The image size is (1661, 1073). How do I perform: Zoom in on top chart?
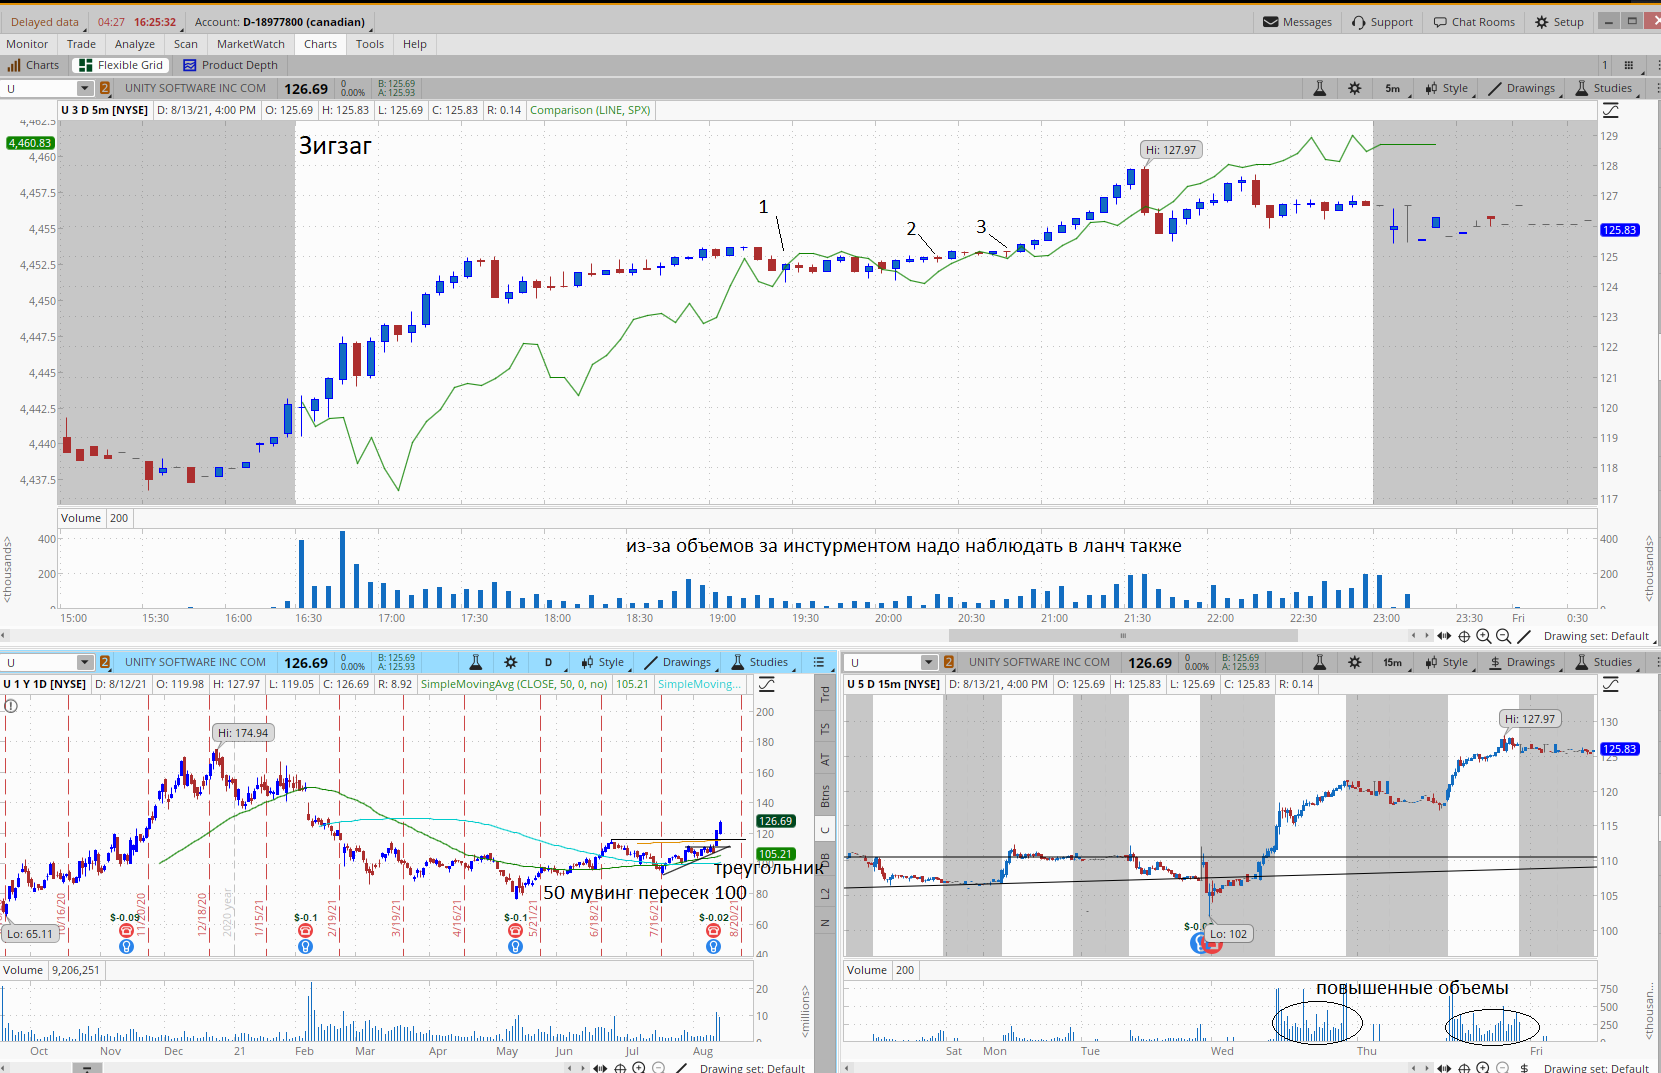pyautogui.click(x=1484, y=636)
